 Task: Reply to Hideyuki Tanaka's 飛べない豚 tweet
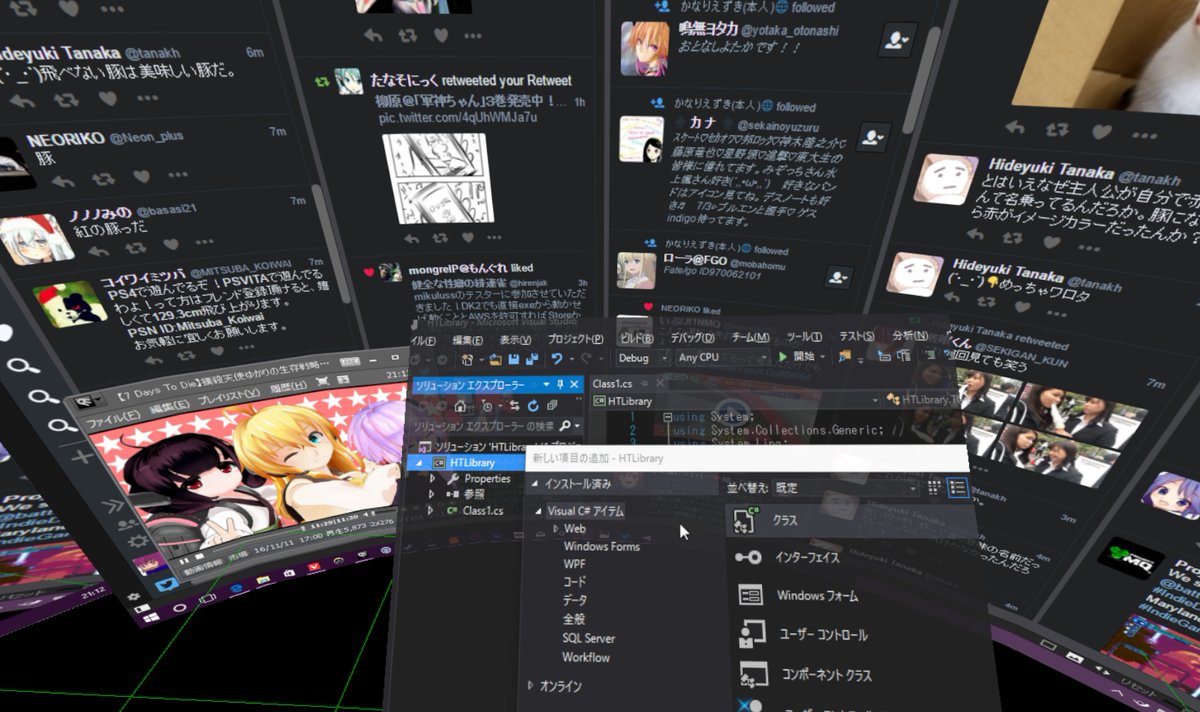(21, 101)
